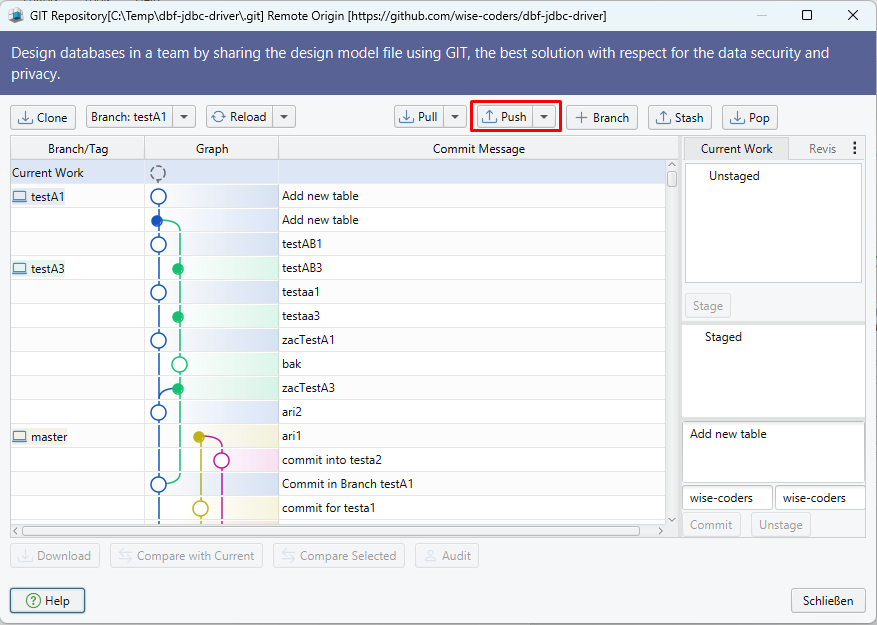Switch to the Revis tab
The image size is (877, 625).
pyautogui.click(x=822, y=149)
